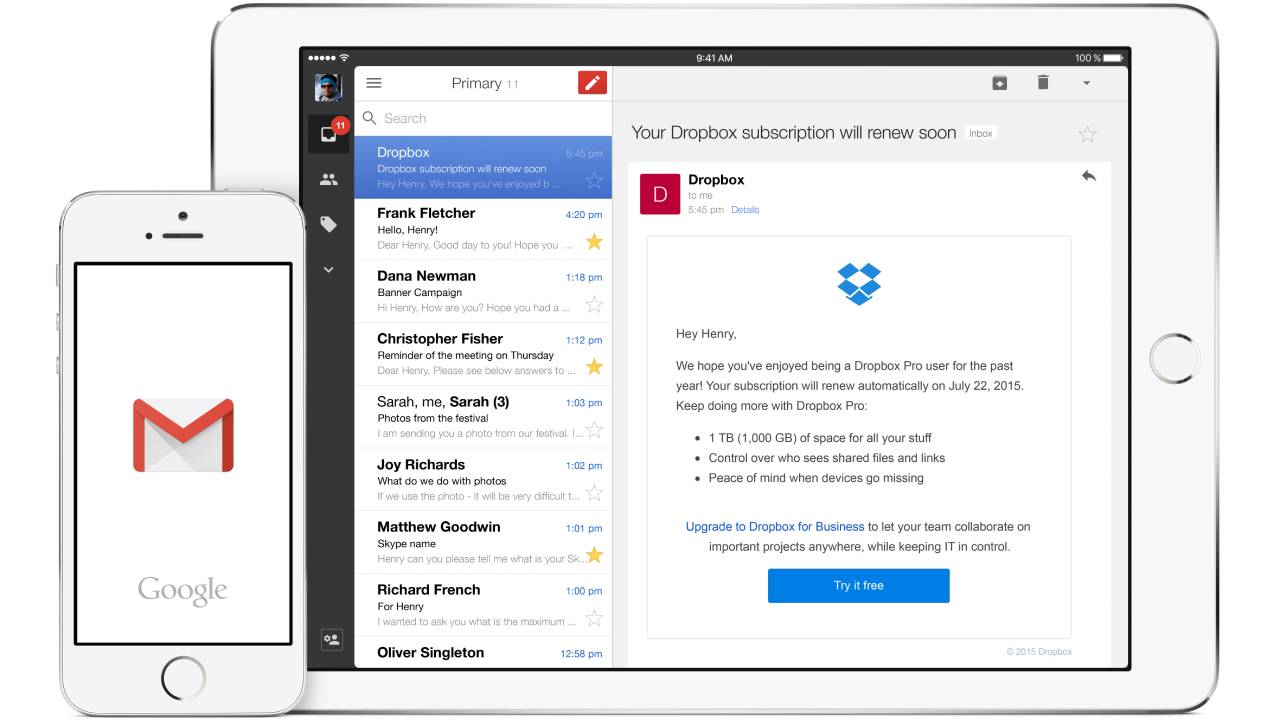
Task: Delete the open email with trash icon
Action: coord(1043,83)
